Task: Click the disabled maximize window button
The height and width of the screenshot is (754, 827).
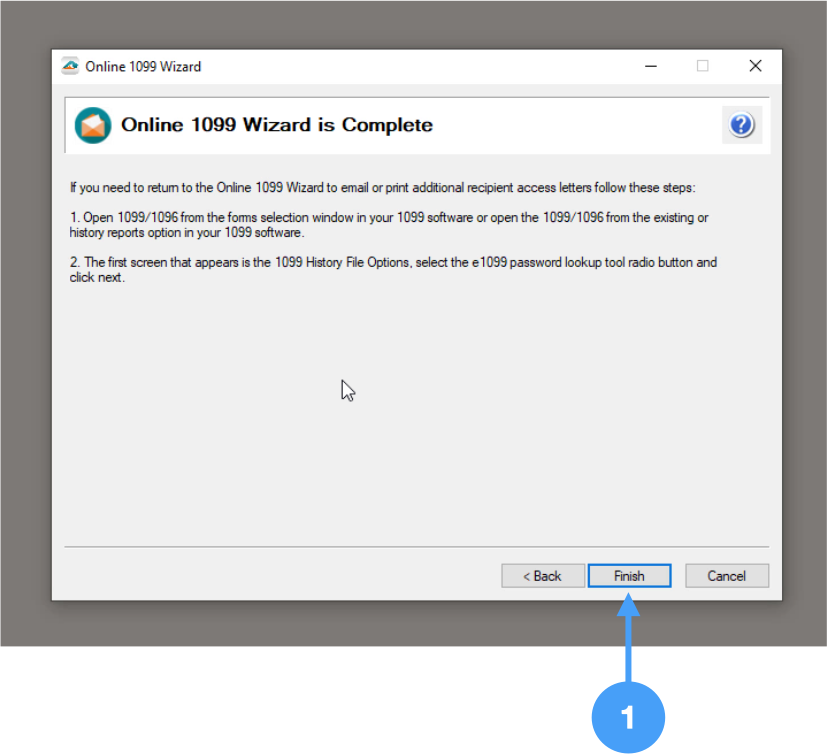Action: pos(703,66)
